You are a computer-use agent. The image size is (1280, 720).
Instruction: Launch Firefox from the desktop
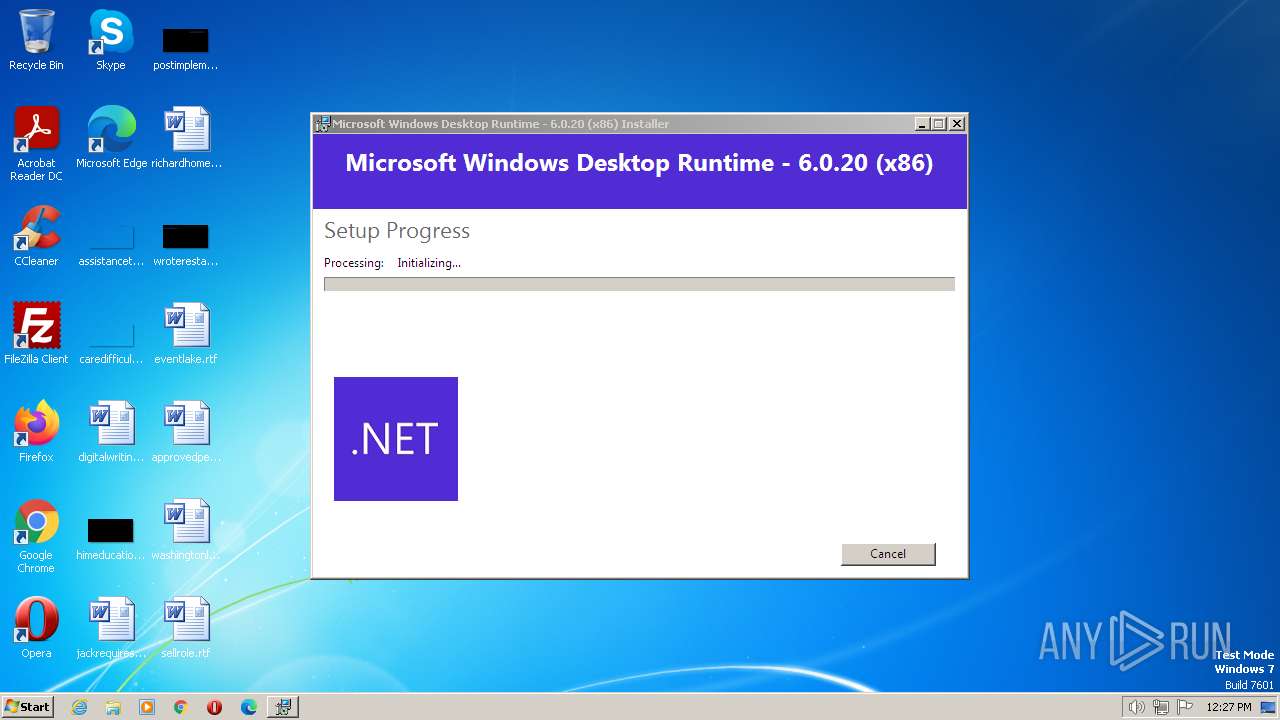coord(36,432)
